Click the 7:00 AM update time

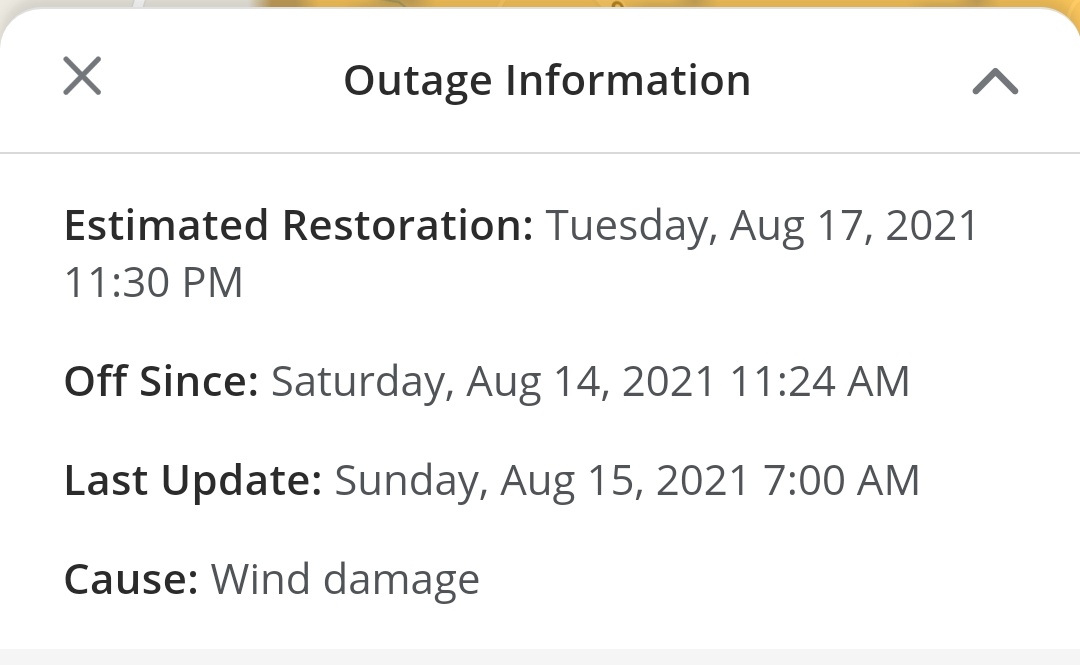pos(842,480)
